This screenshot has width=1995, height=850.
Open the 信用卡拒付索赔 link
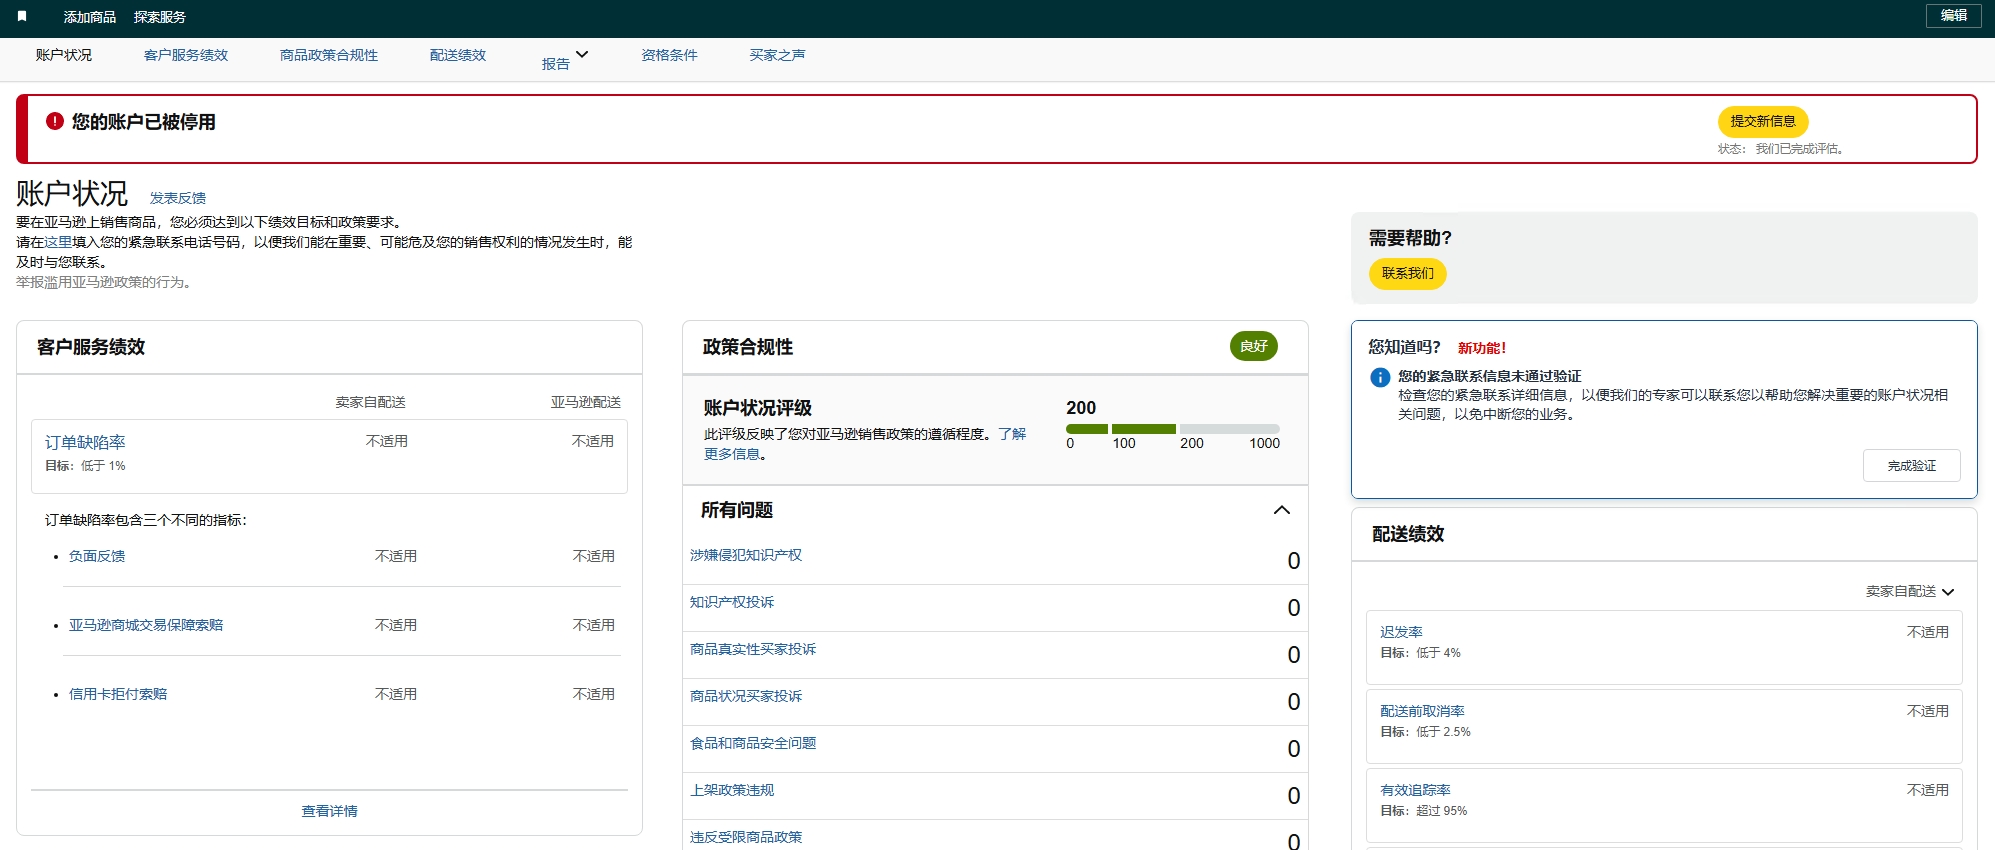pyautogui.click(x=118, y=694)
